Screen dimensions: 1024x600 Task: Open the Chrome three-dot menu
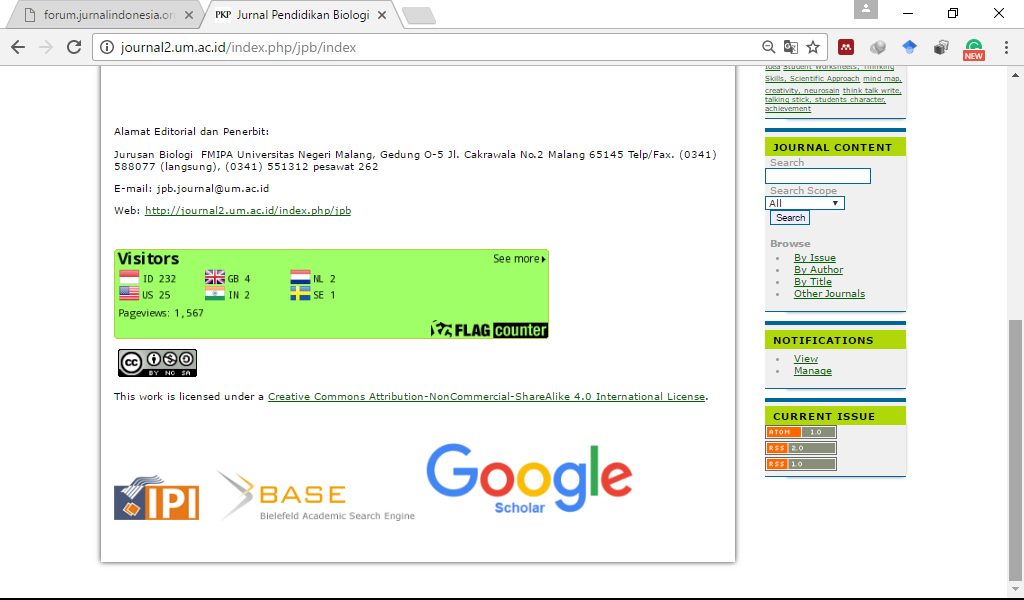coord(1003,47)
